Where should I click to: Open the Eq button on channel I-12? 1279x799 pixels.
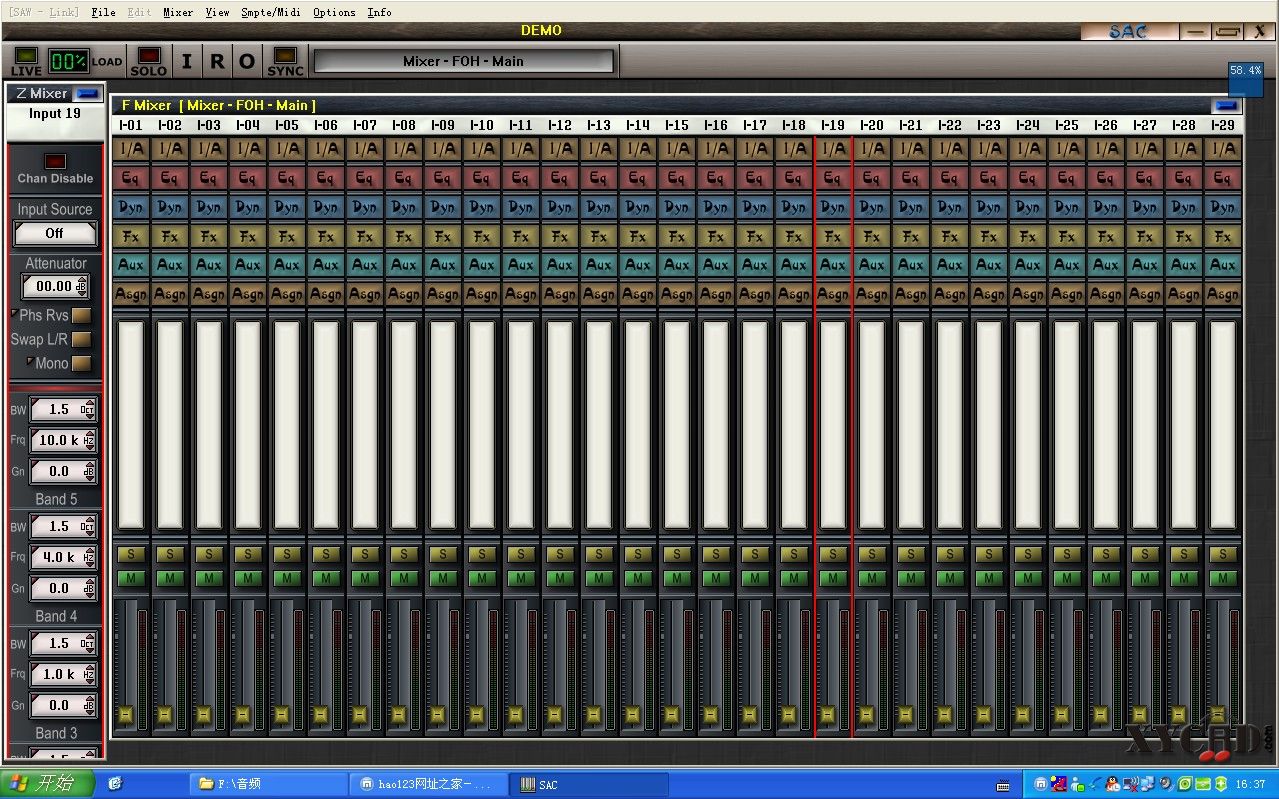[x=560, y=178]
